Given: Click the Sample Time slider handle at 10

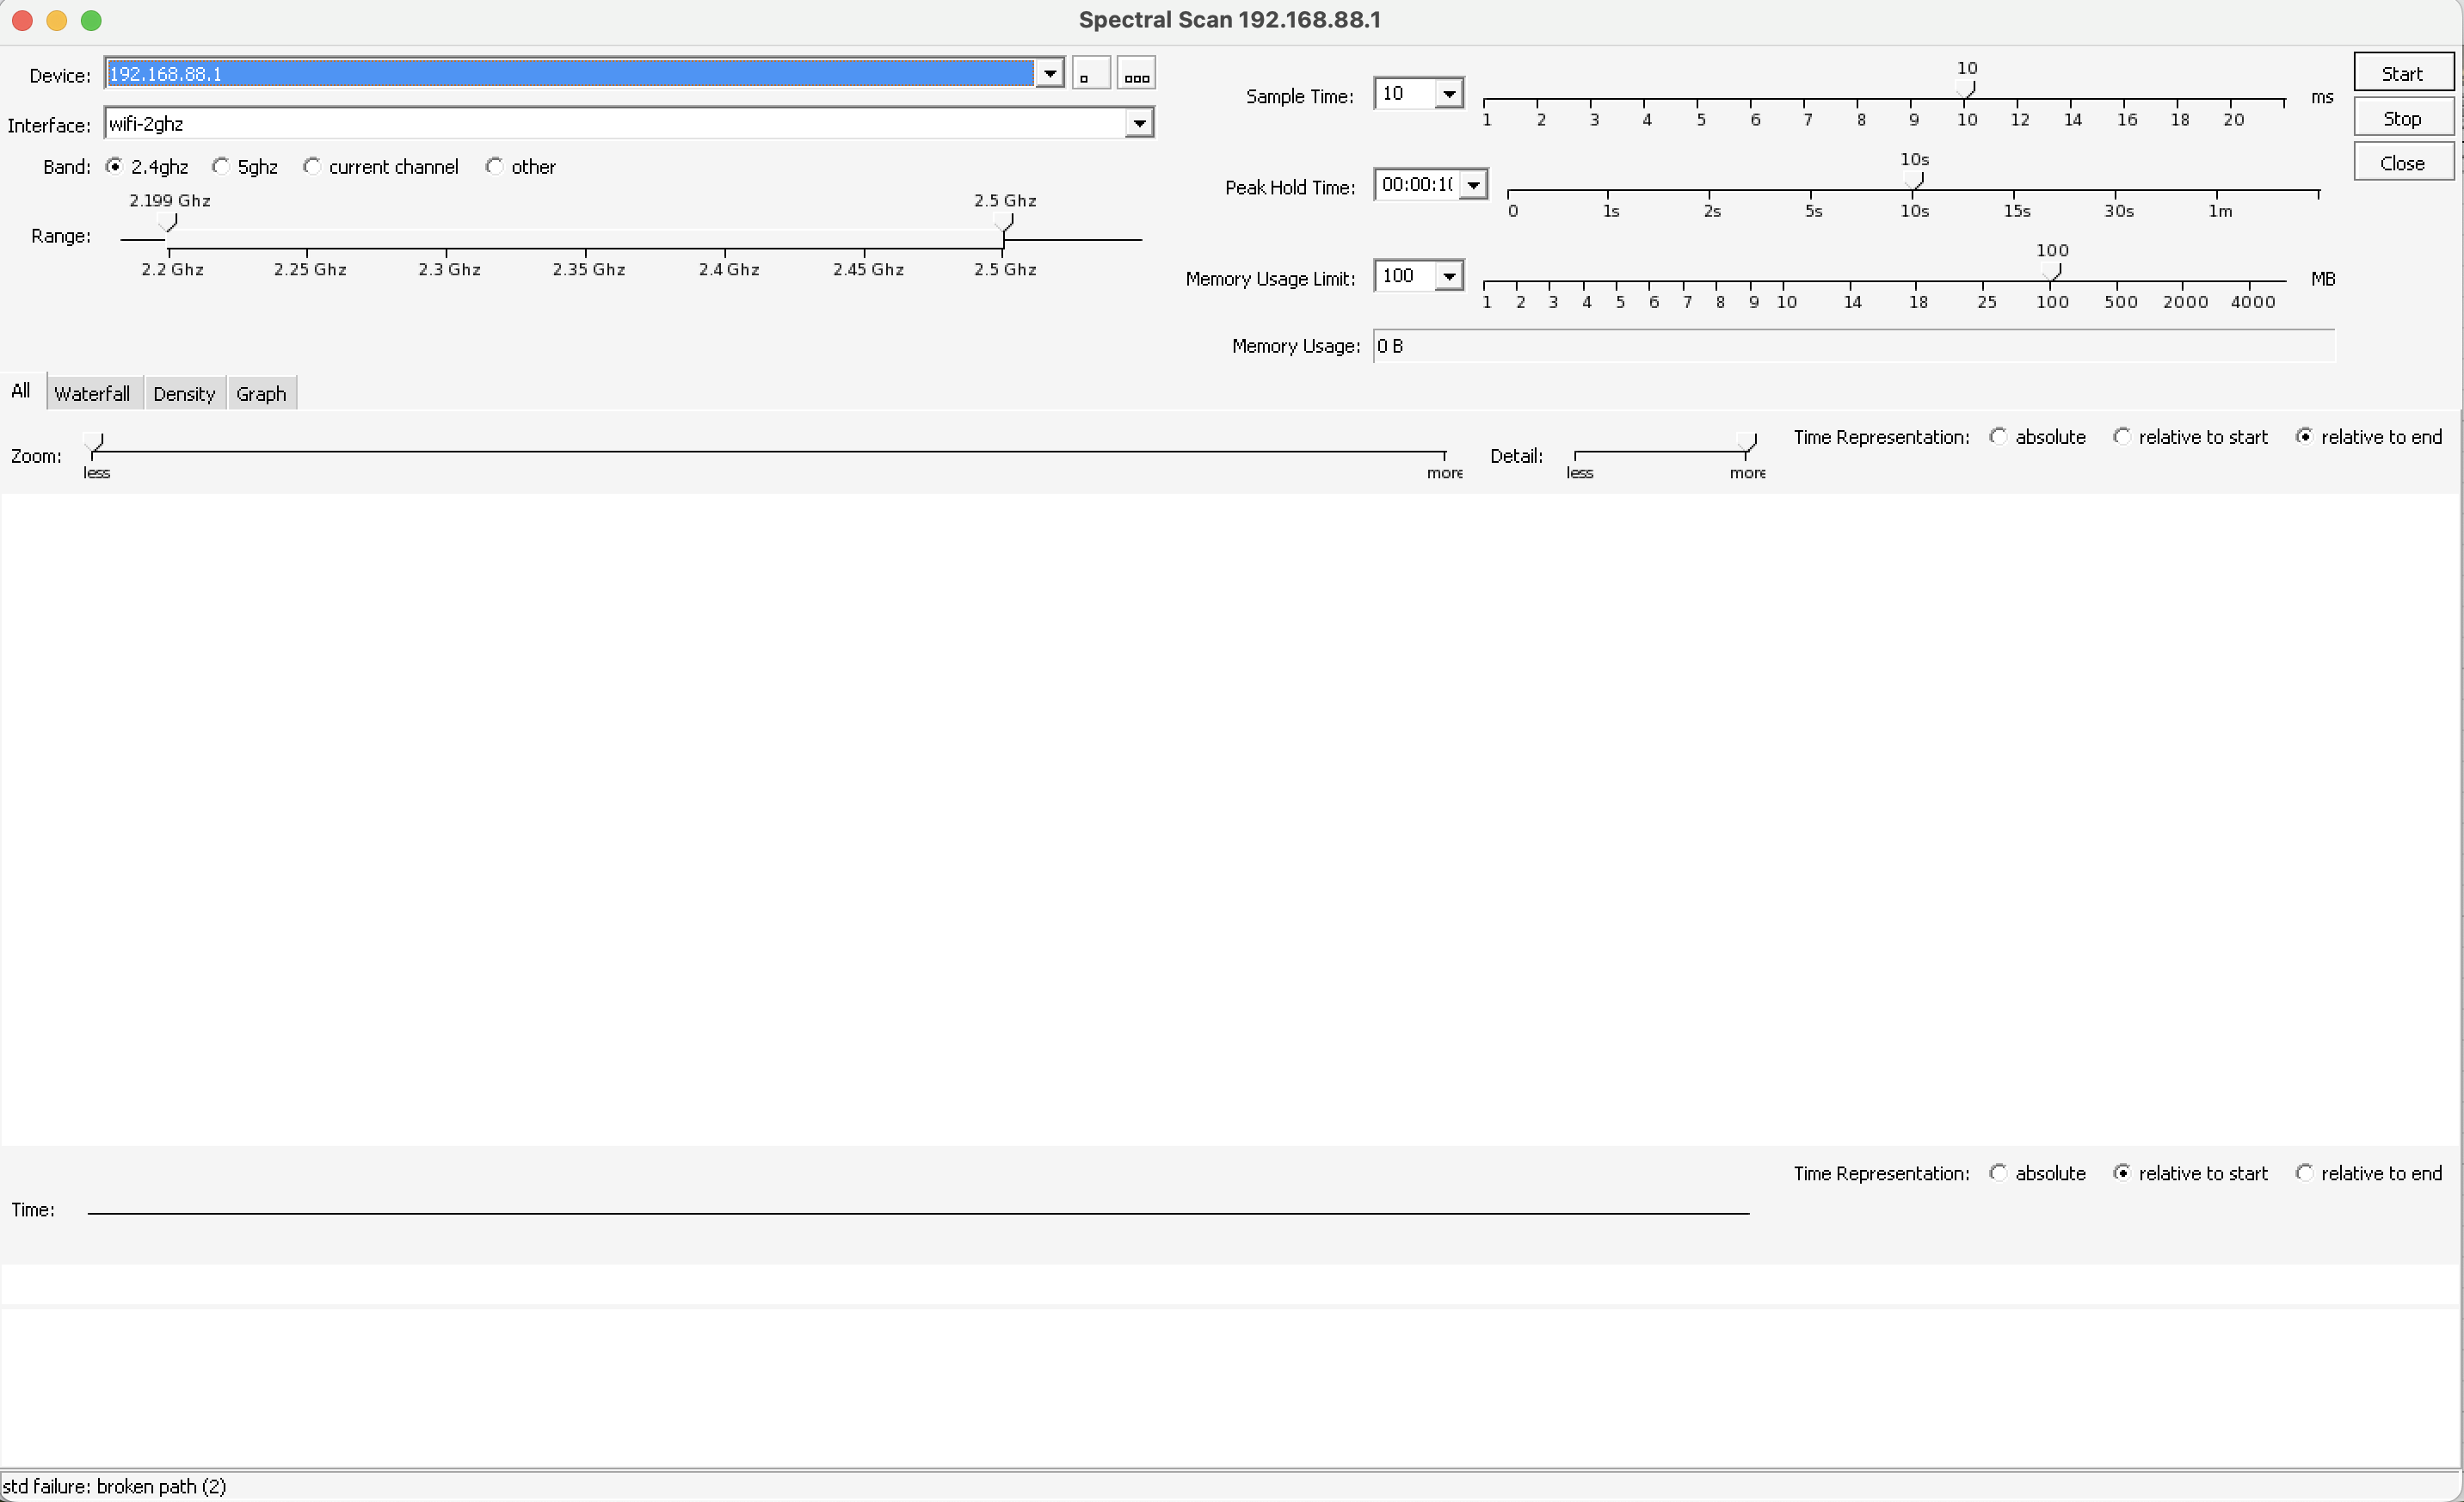Looking at the screenshot, I should (1966, 90).
